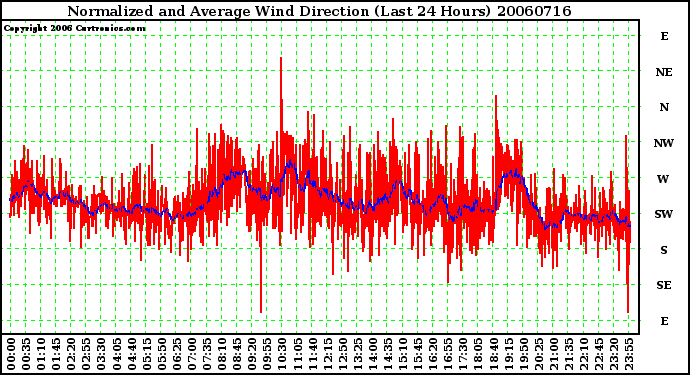Viewport: 690px width, 375px height.
Task: Select the NE direction axis label
Action: [x=664, y=72]
